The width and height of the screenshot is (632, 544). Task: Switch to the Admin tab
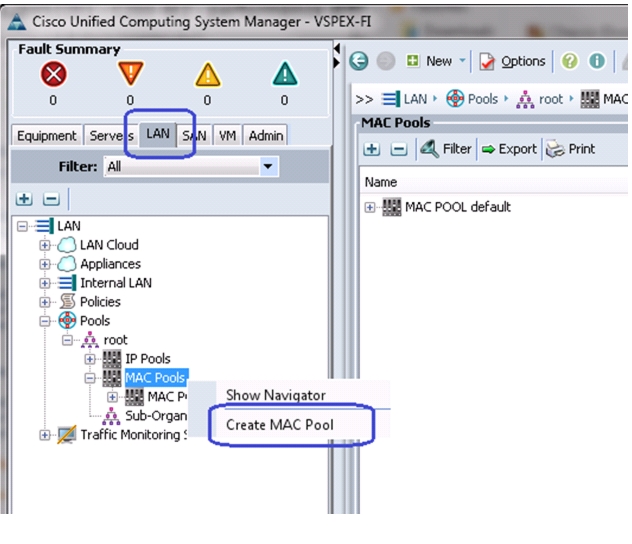(x=266, y=136)
